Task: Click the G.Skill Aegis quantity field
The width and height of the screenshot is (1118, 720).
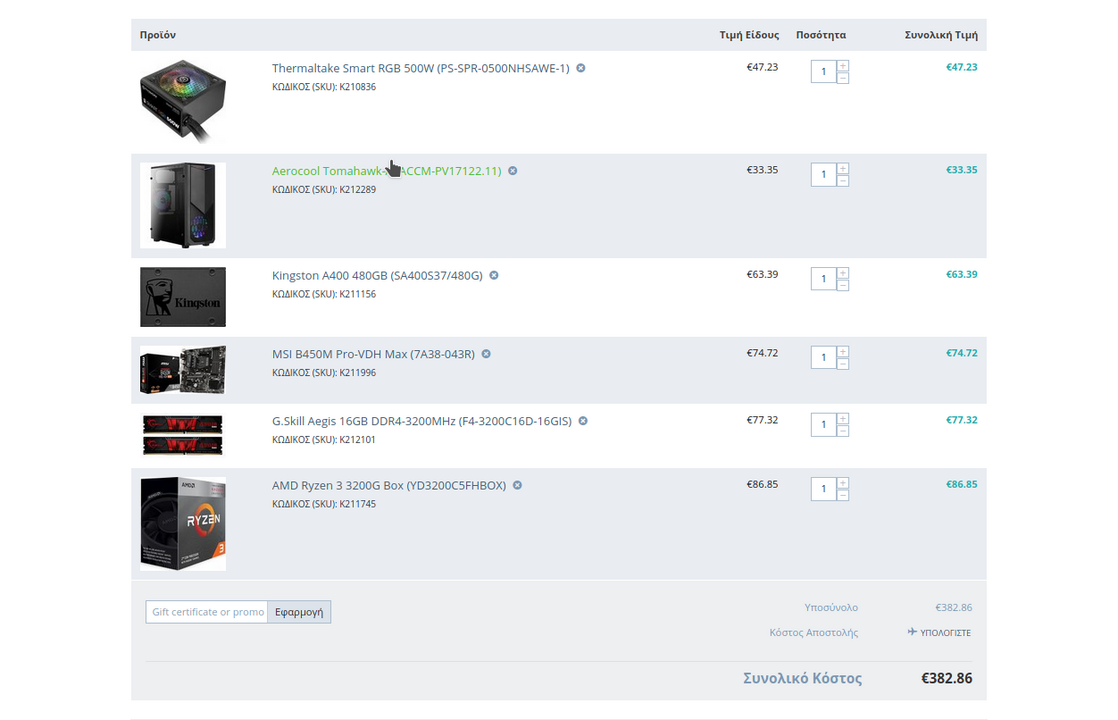Action: (824, 424)
